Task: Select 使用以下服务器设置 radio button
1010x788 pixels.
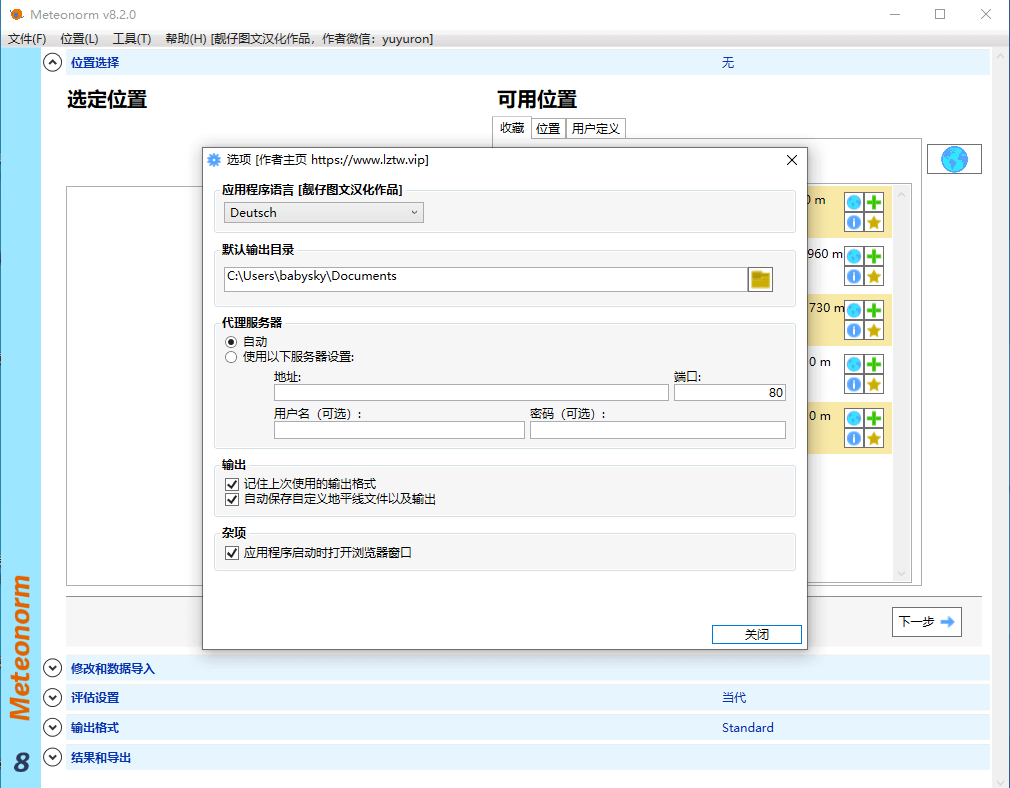Action: pos(231,357)
